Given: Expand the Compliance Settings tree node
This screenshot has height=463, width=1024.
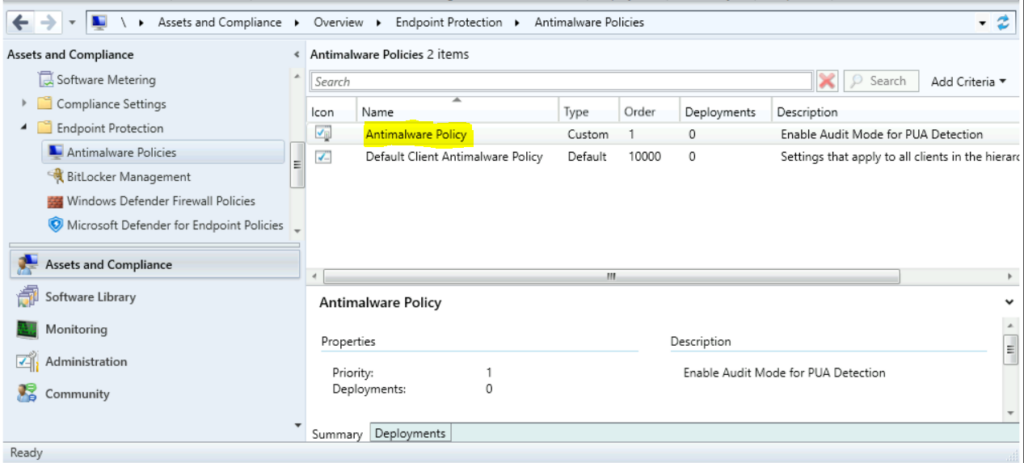Looking at the screenshot, I should (24, 103).
